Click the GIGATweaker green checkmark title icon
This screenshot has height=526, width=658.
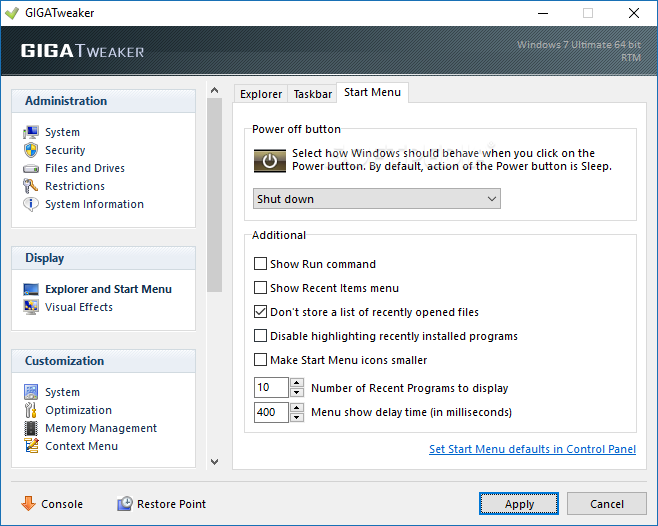click(12, 13)
